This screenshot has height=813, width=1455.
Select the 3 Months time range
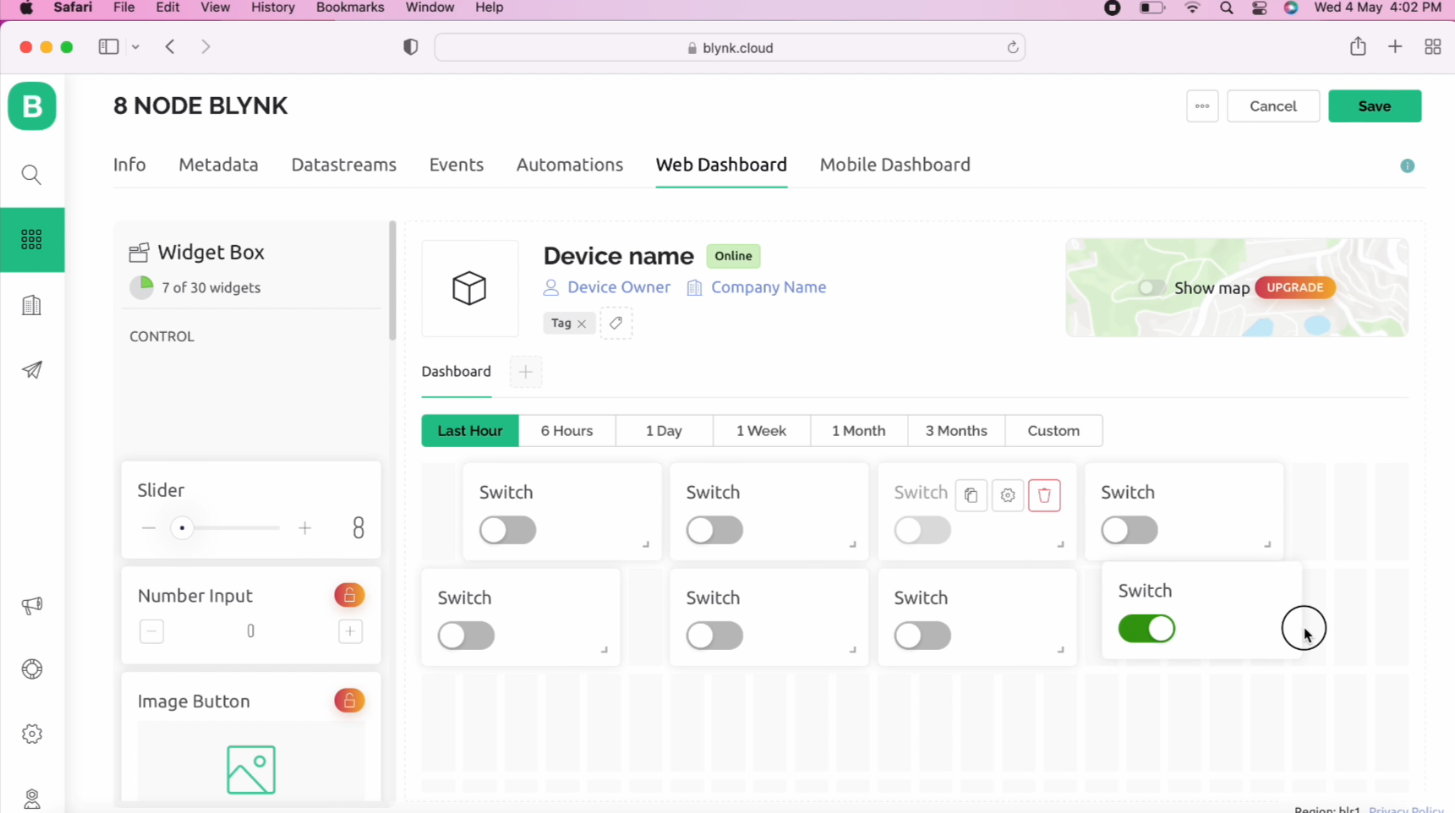[x=956, y=431]
